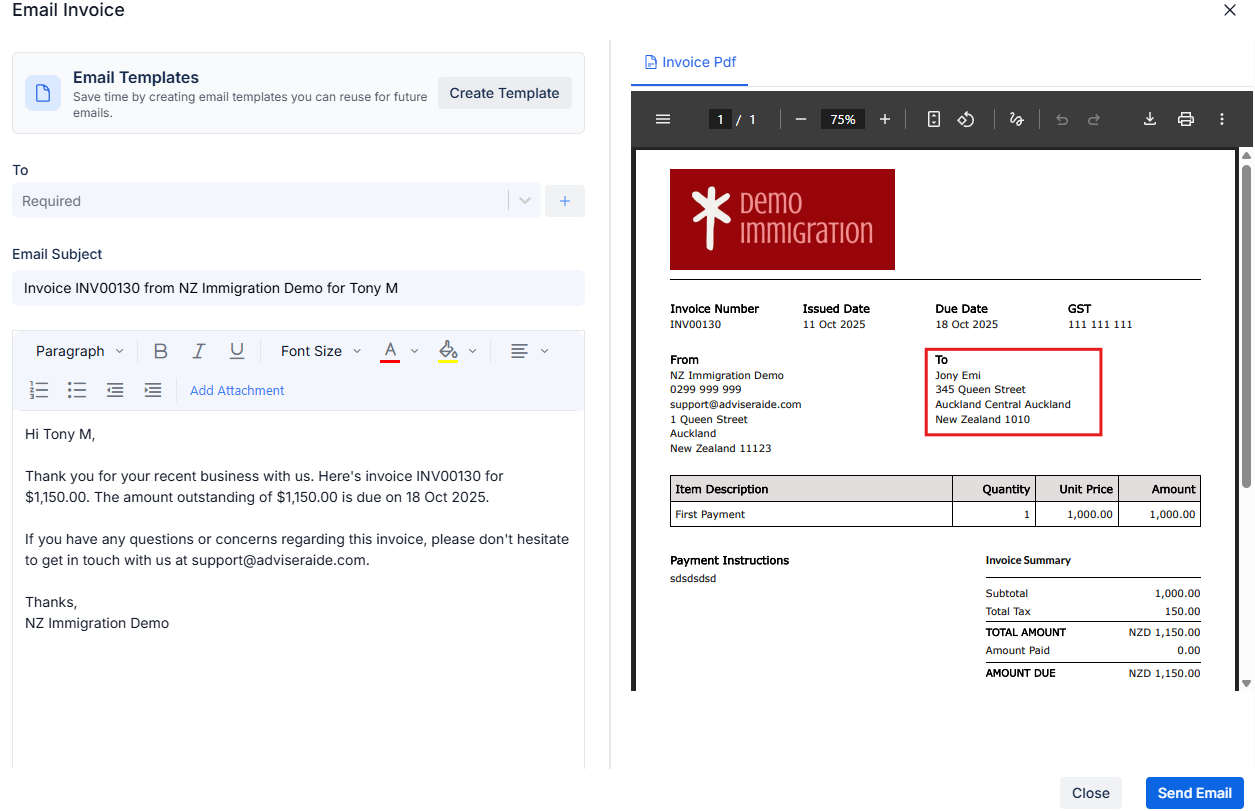Switch to the Invoice Pdf tab
Screen dimensions: 1255x811
click(690, 61)
